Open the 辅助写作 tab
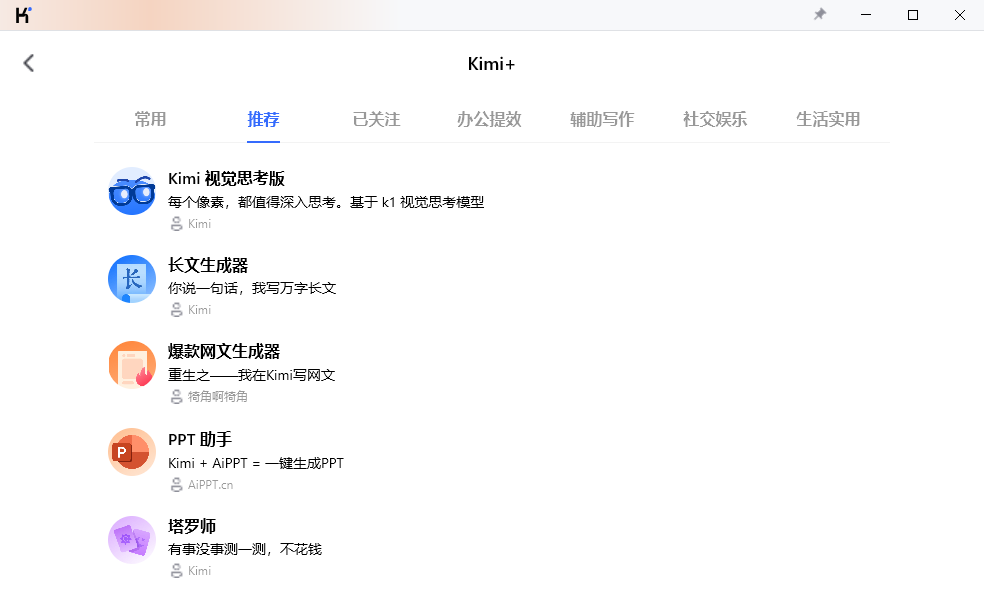Screen dimensions: 984x592 pyautogui.click(x=602, y=119)
